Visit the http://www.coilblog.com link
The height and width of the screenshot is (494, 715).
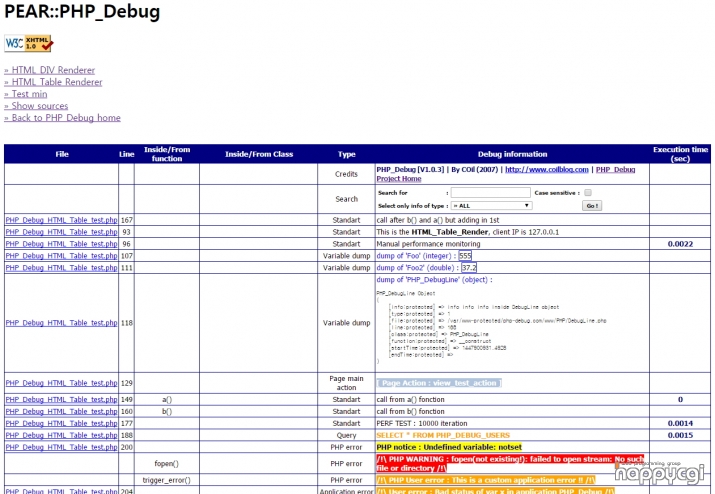pos(546,169)
